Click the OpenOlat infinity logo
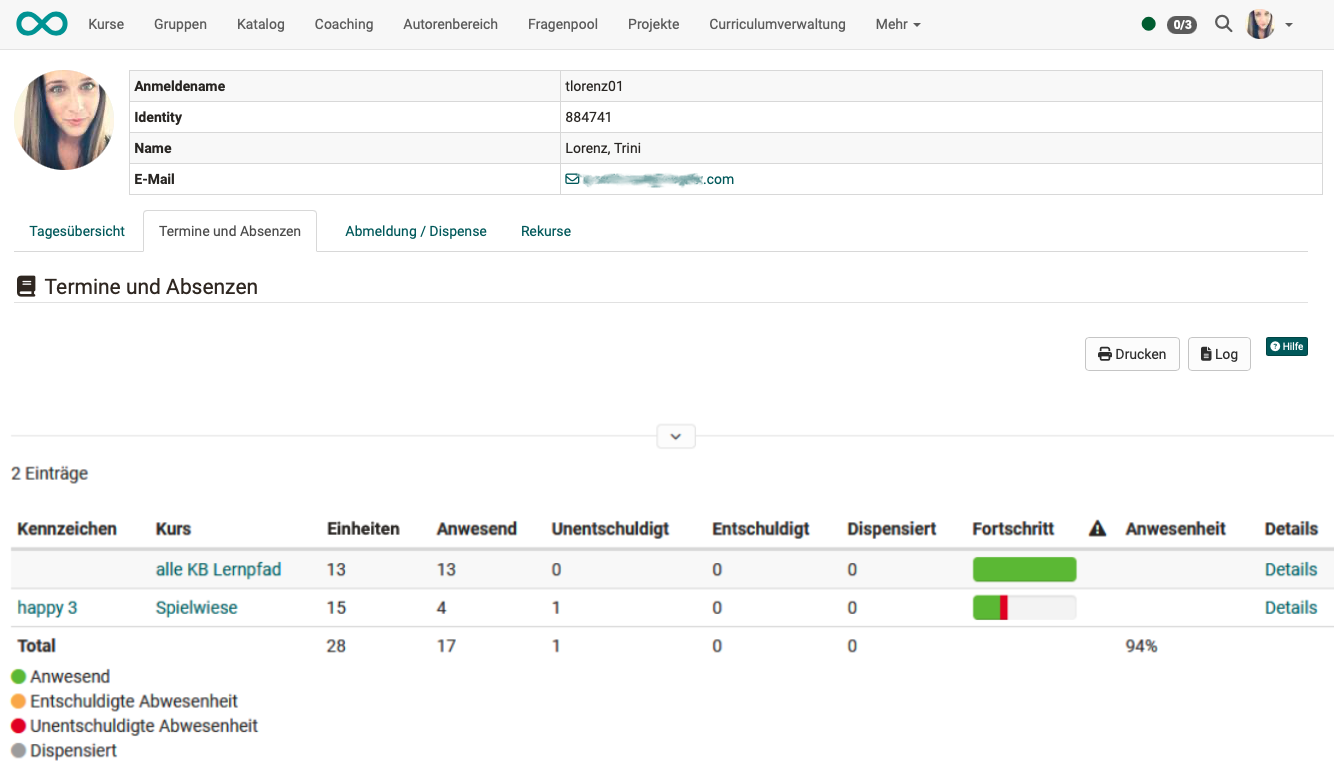 (42, 24)
